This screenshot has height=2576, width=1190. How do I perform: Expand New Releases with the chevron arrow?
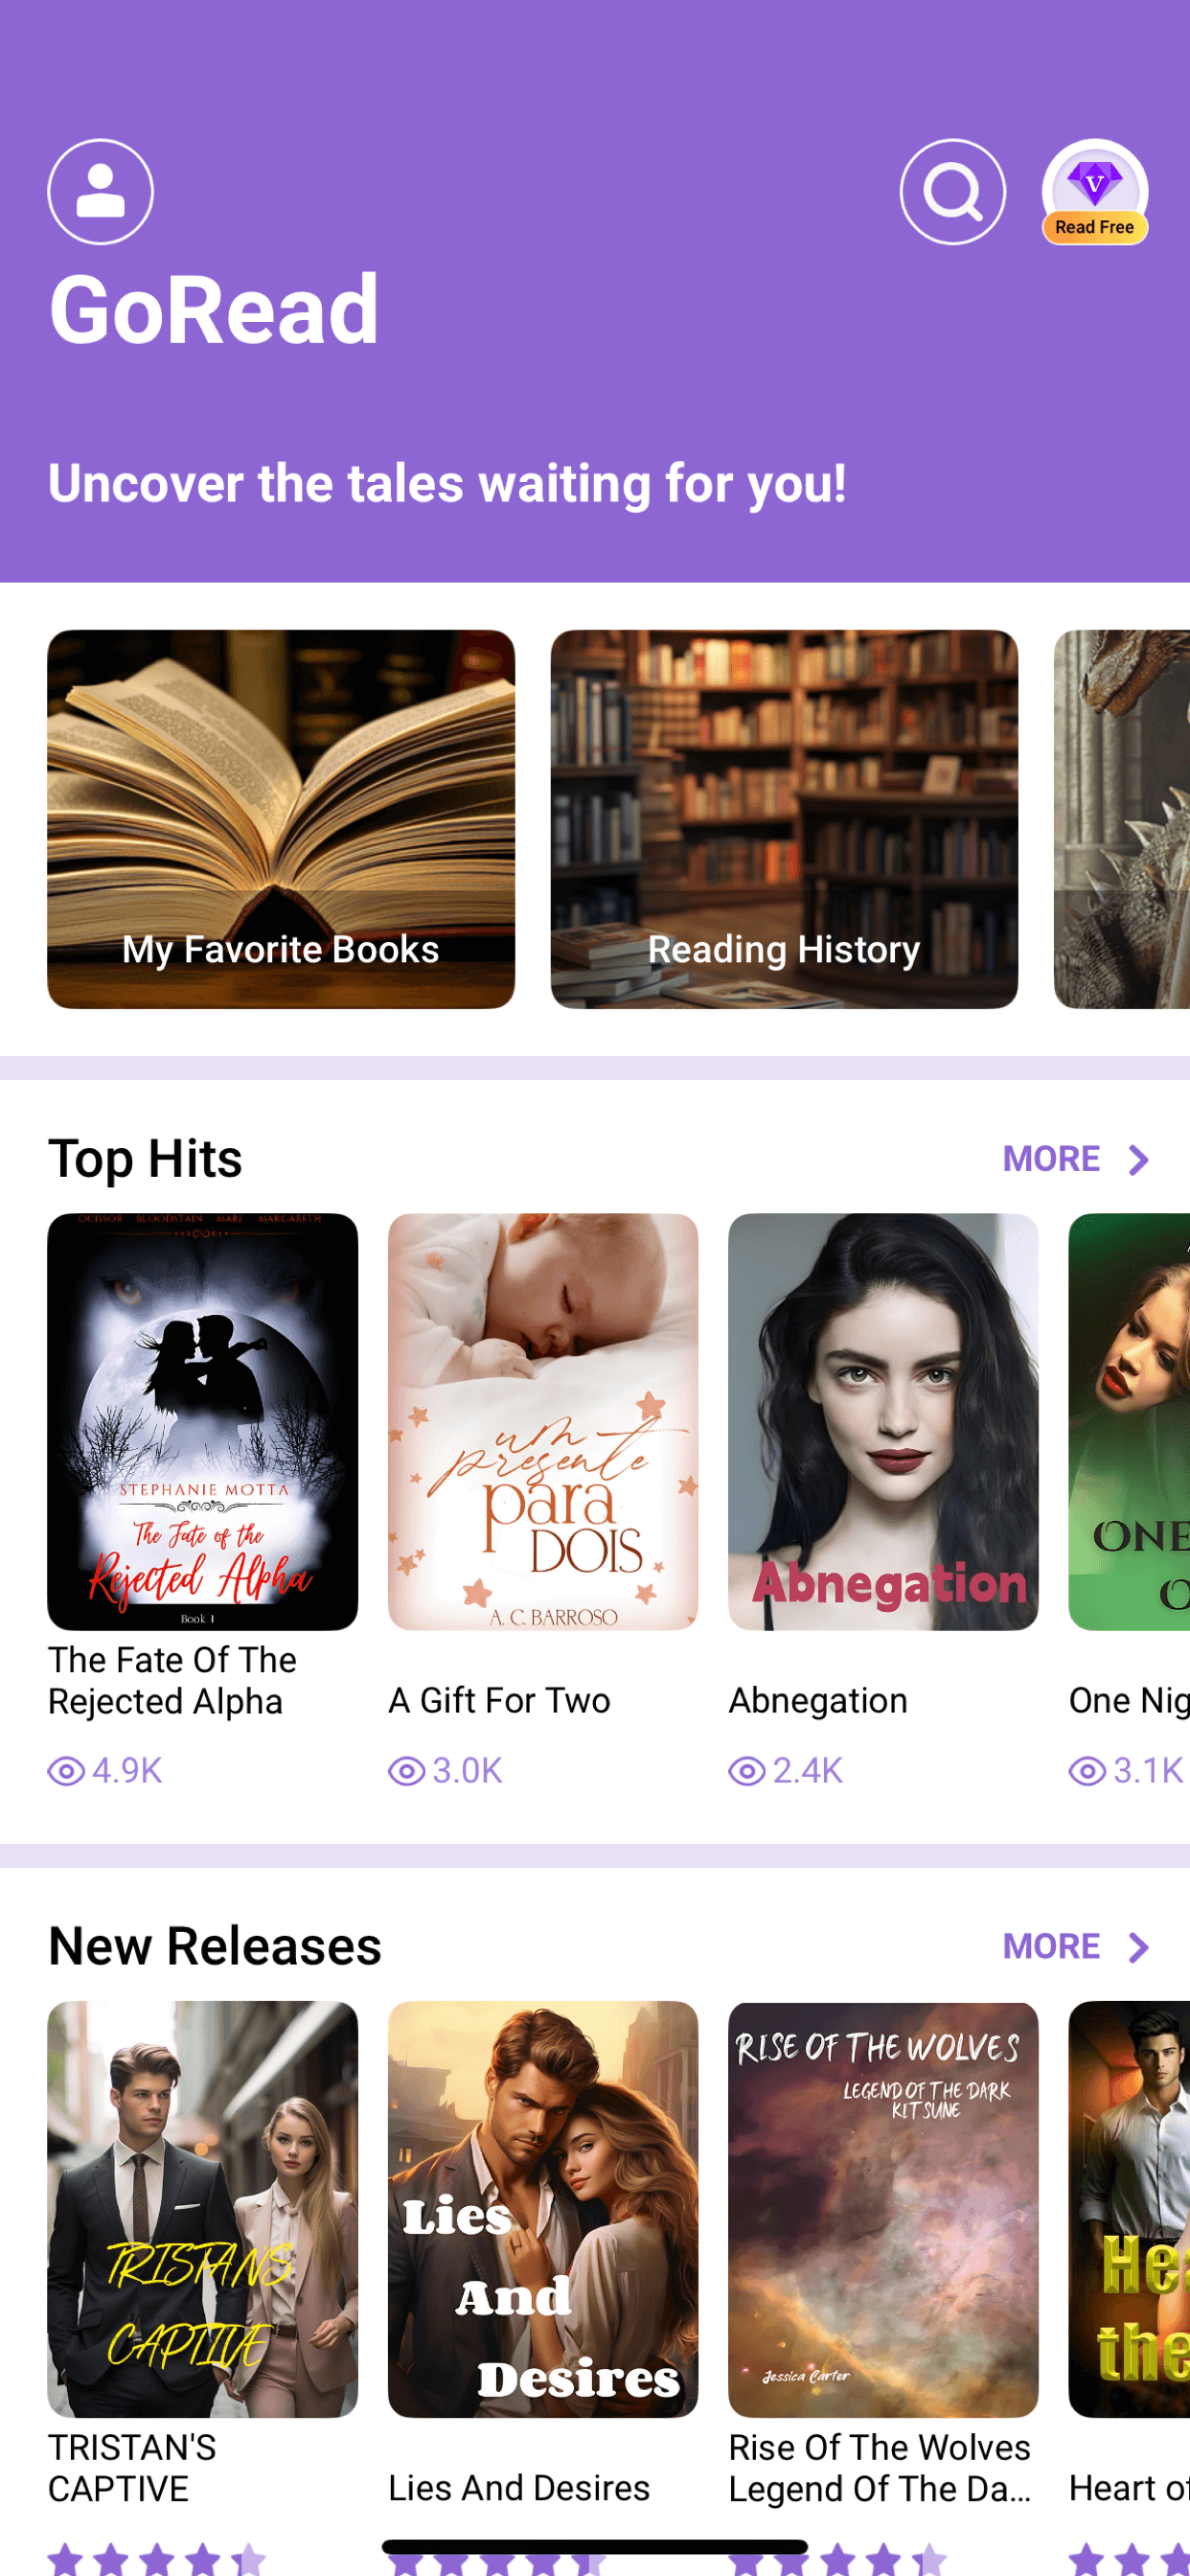click(1138, 1947)
